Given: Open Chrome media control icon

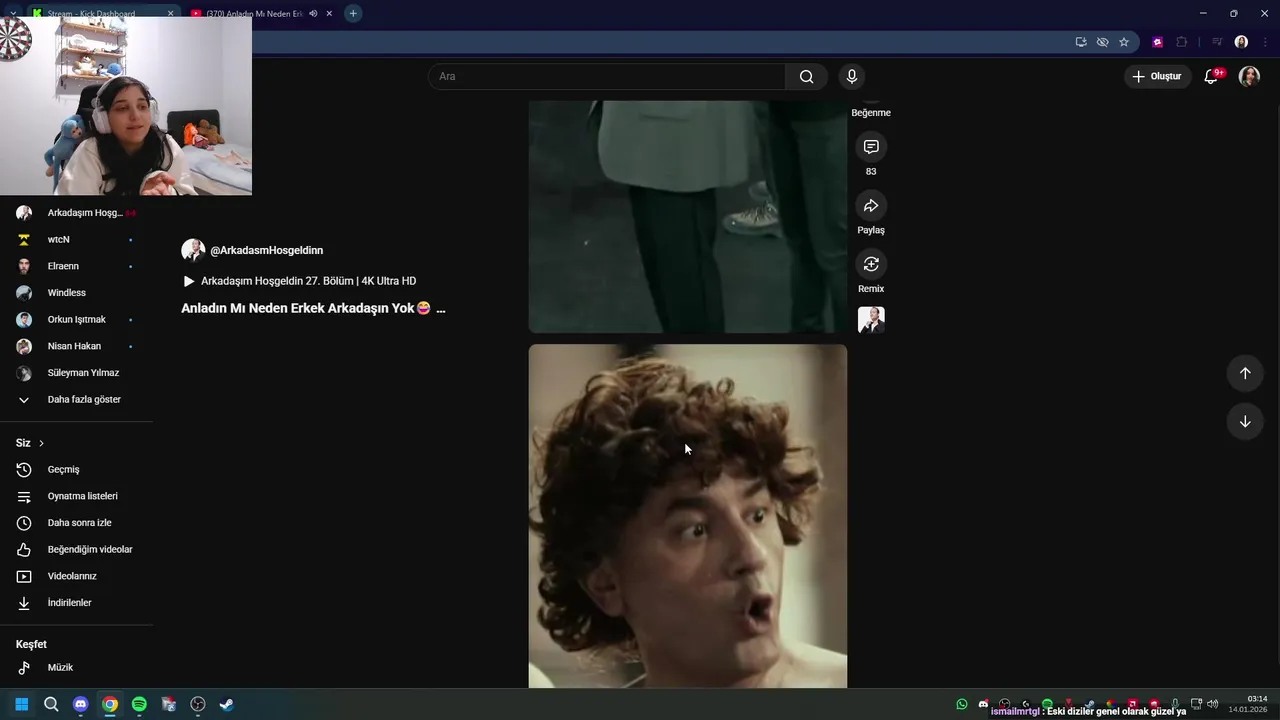Looking at the screenshot, I should [1217, 42].
